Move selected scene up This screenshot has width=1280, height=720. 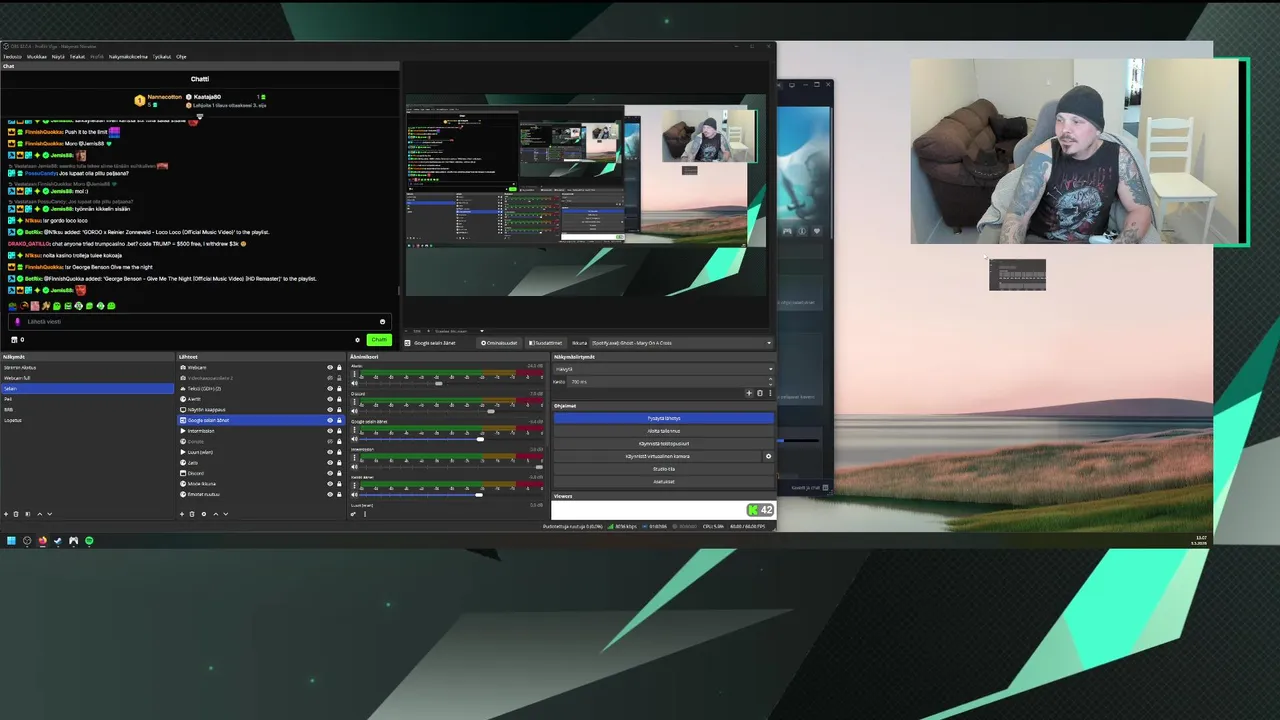40,514
